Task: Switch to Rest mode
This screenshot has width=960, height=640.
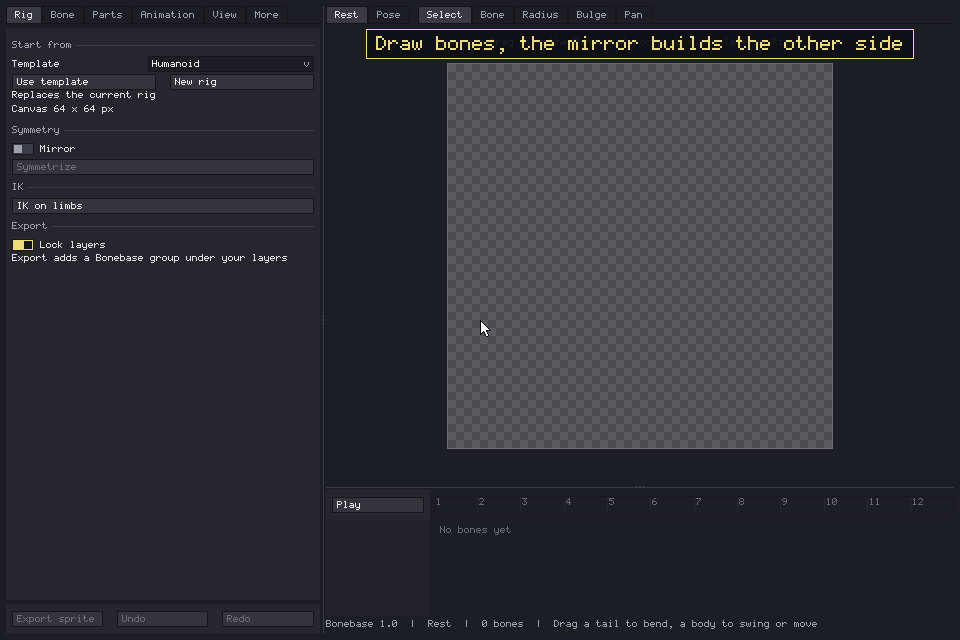Action: pyautogui.click(x=346, y=15)
